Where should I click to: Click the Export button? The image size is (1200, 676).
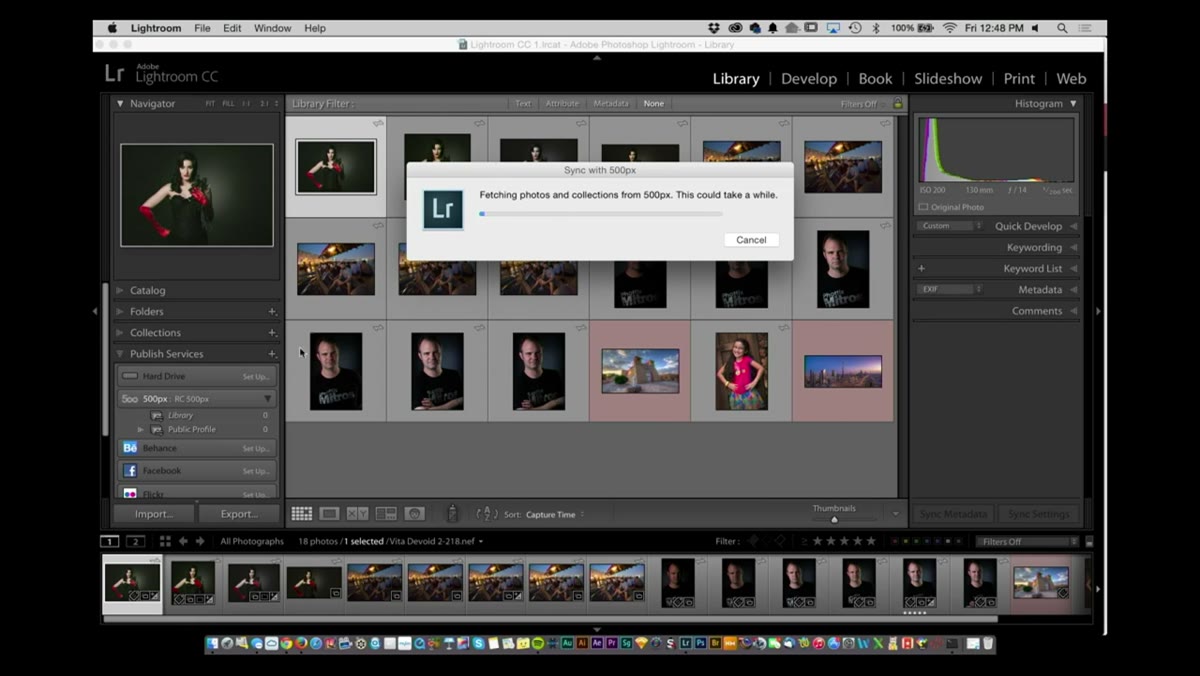pos(239,514)
